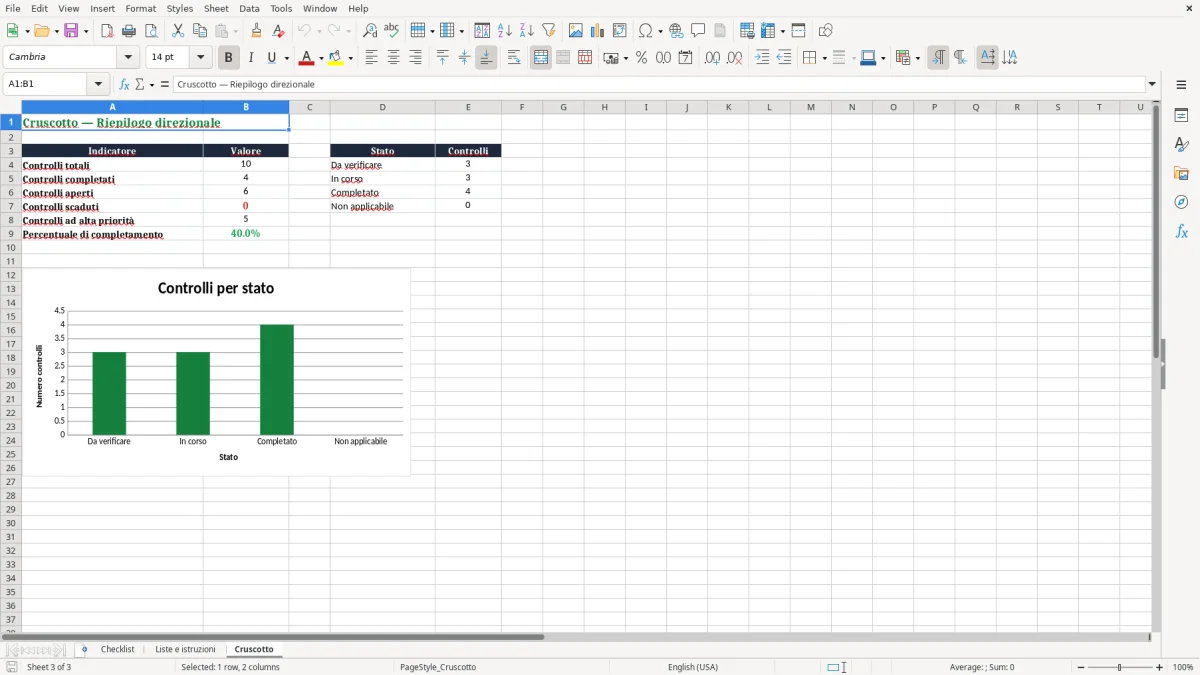Viewport: 1200px width, 675px height.
Task: Click the formula input field
Action: [x=659, y=85]
